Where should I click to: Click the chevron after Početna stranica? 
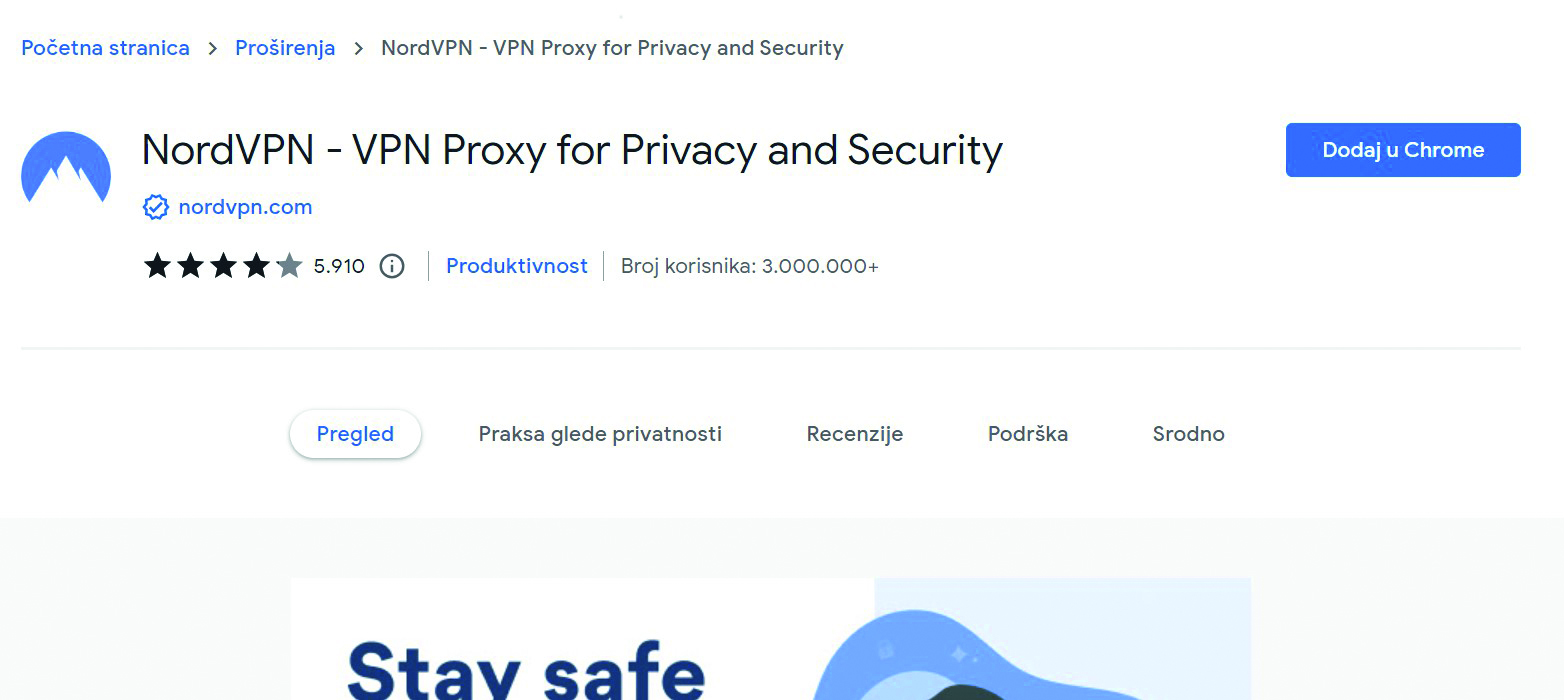212,48
